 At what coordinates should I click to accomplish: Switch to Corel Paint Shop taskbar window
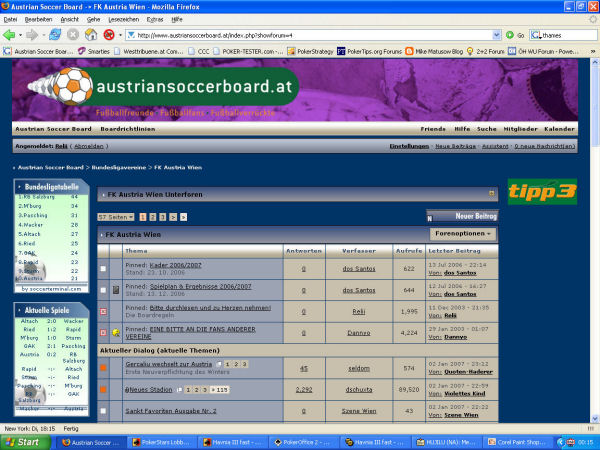click(x=518, y=442)
